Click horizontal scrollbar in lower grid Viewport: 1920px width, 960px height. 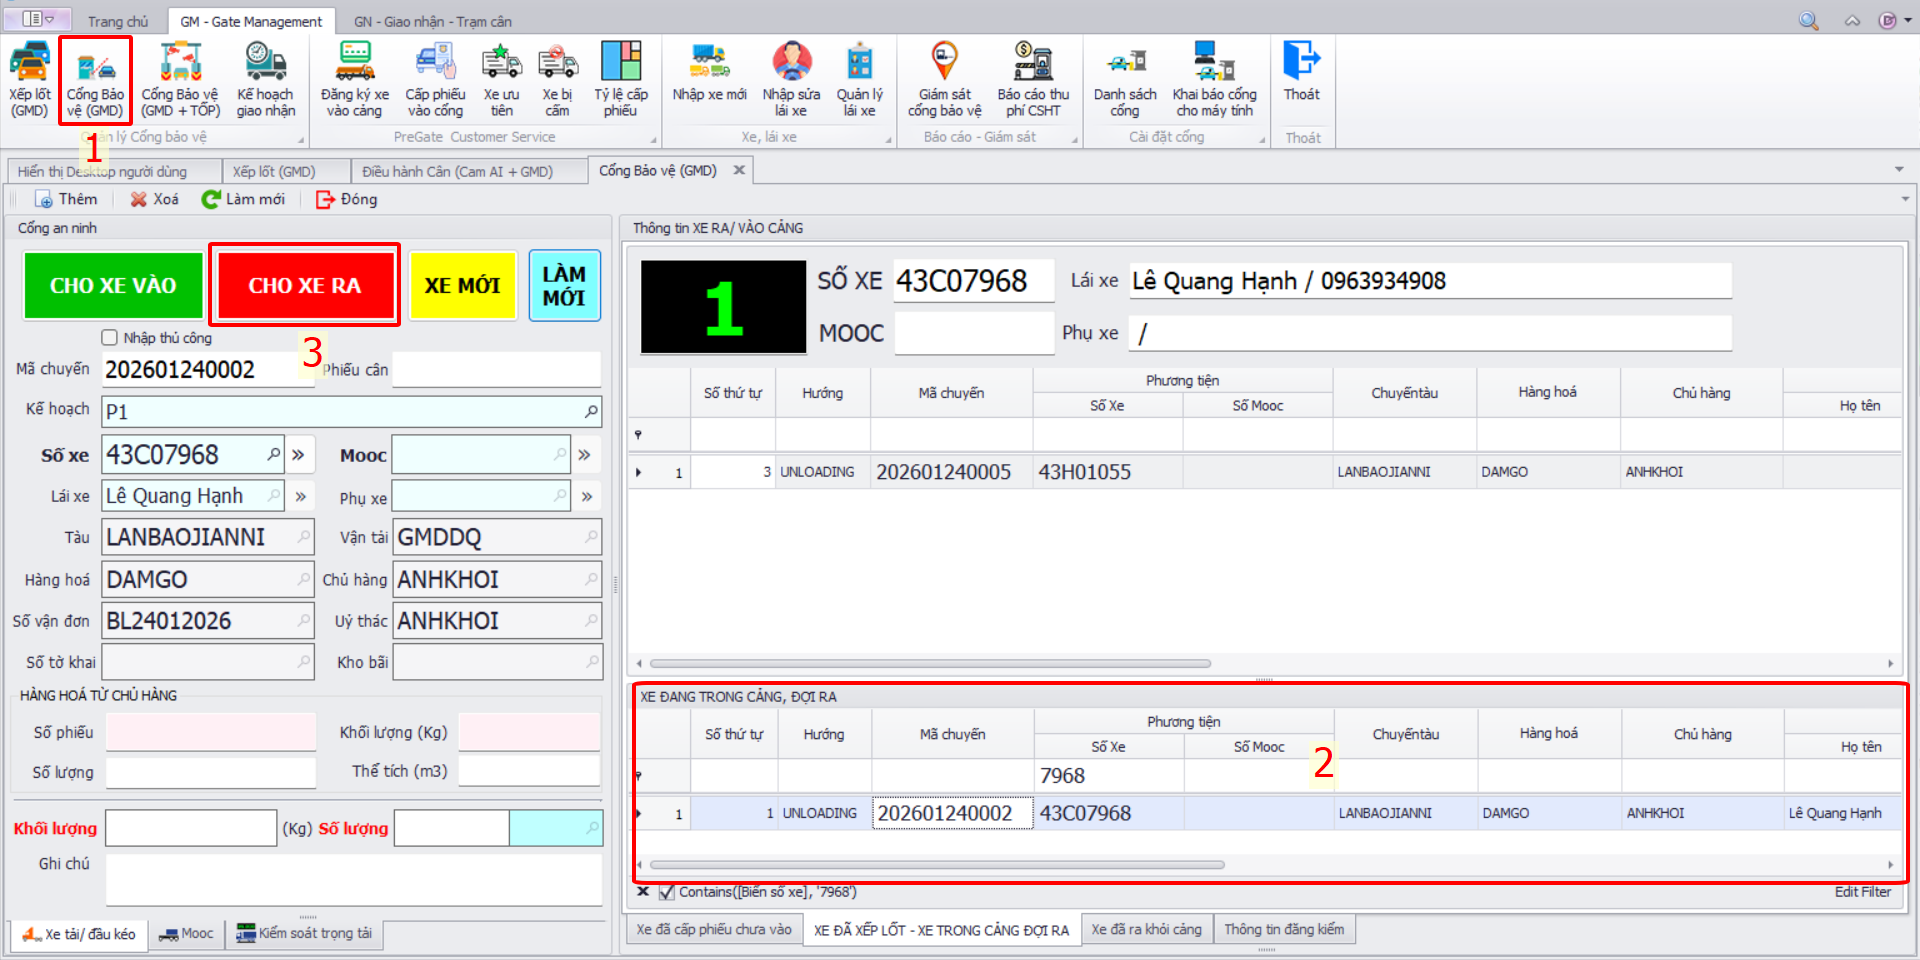tap(936, 865)
